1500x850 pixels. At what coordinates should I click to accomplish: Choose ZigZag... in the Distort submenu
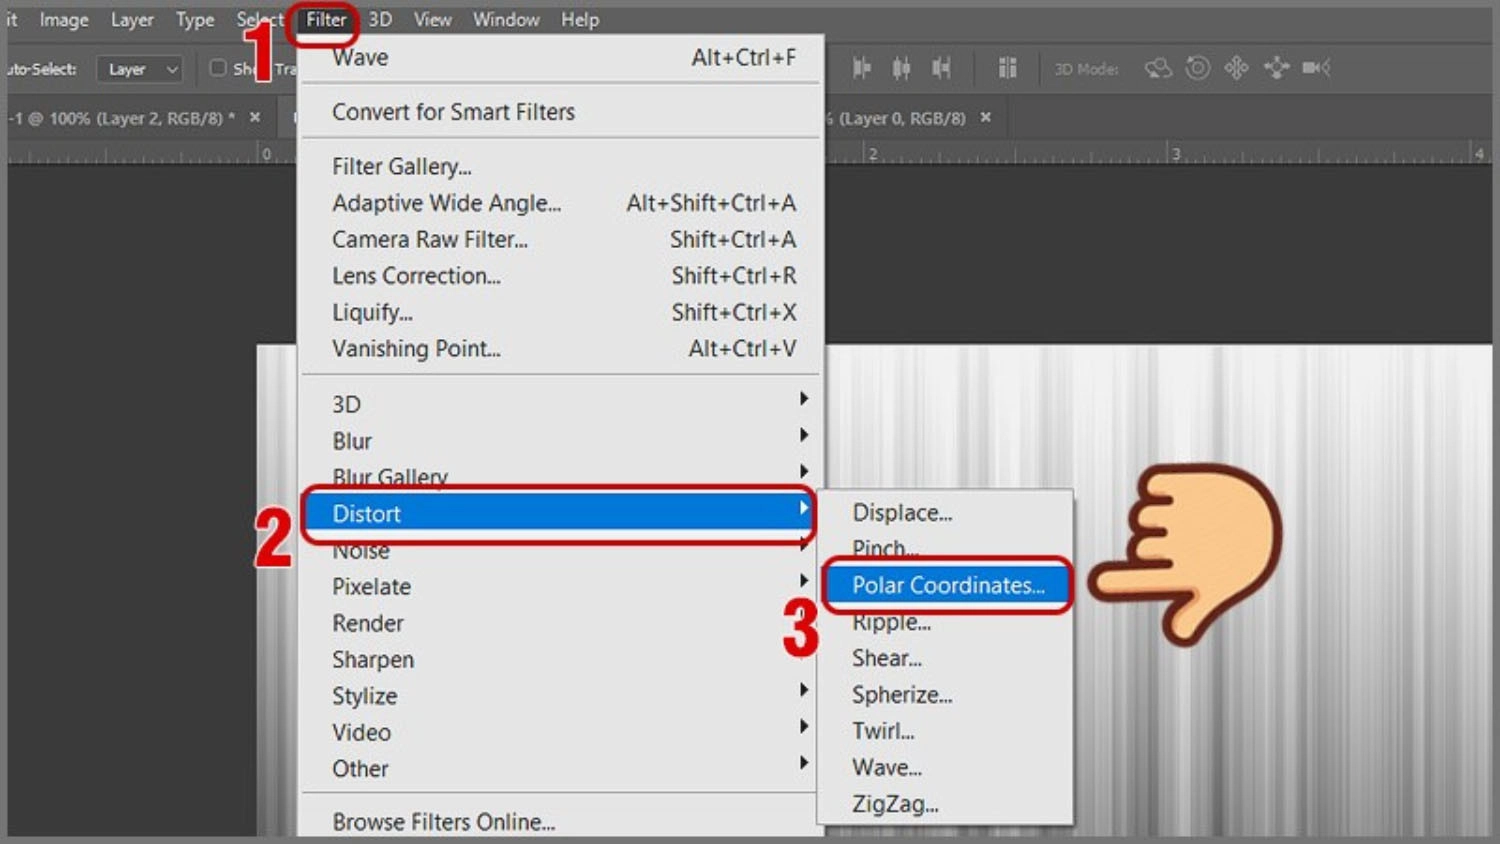coord(946,805)
